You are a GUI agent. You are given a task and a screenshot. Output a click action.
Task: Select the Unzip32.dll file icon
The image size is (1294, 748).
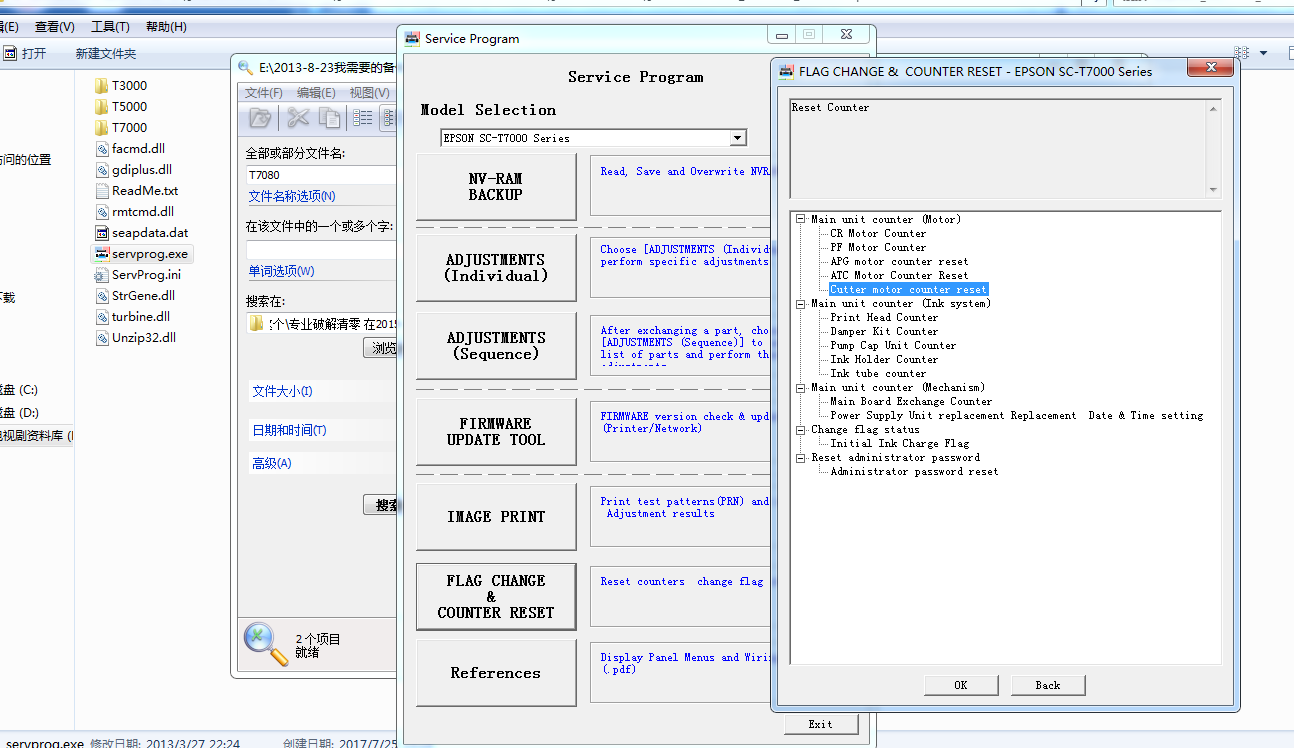[x=102, y=337]
